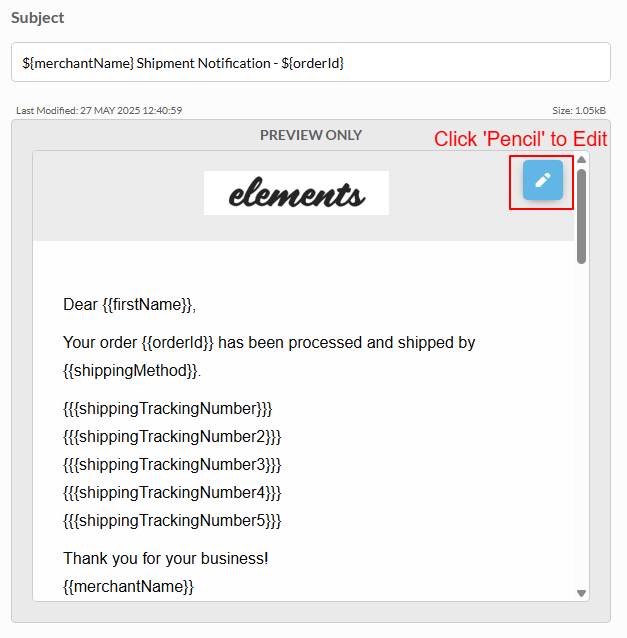Click the {{{shippingTrackingNumber5}}} line
The height and width of the screenshot is (638, 627).
tap(172, 521)
